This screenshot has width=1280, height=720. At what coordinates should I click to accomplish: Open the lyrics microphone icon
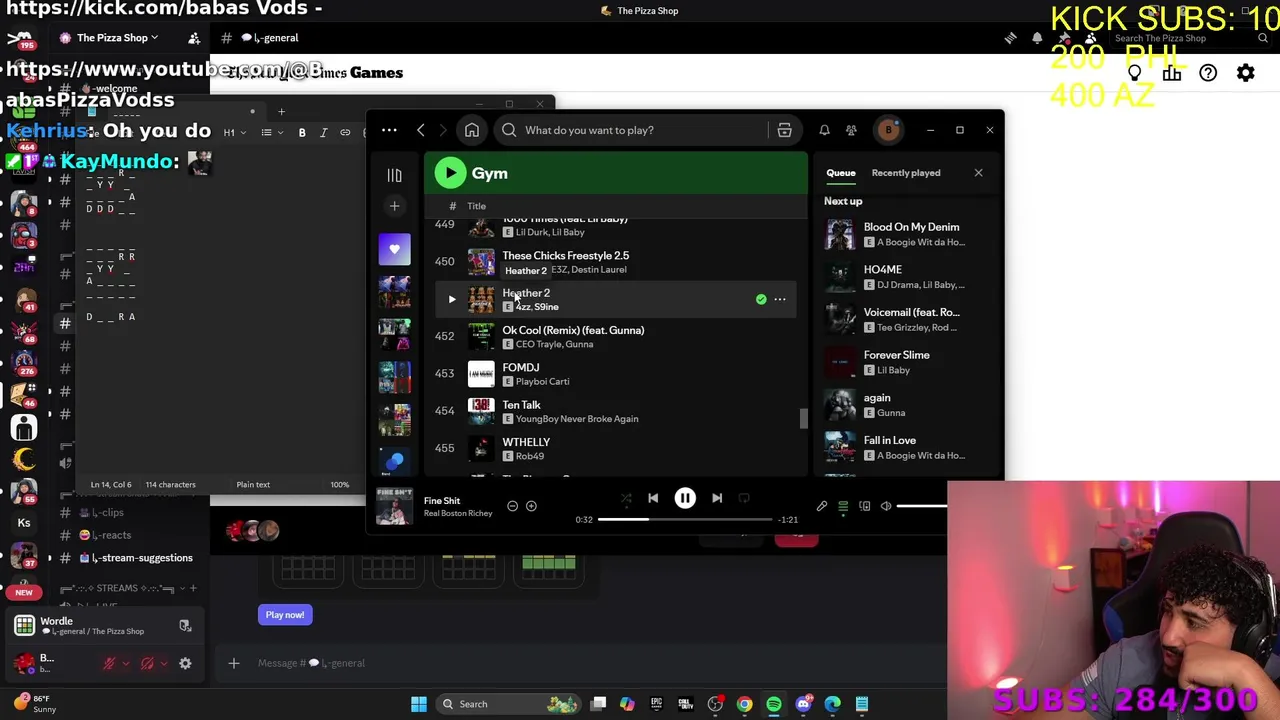click(822, 506)
